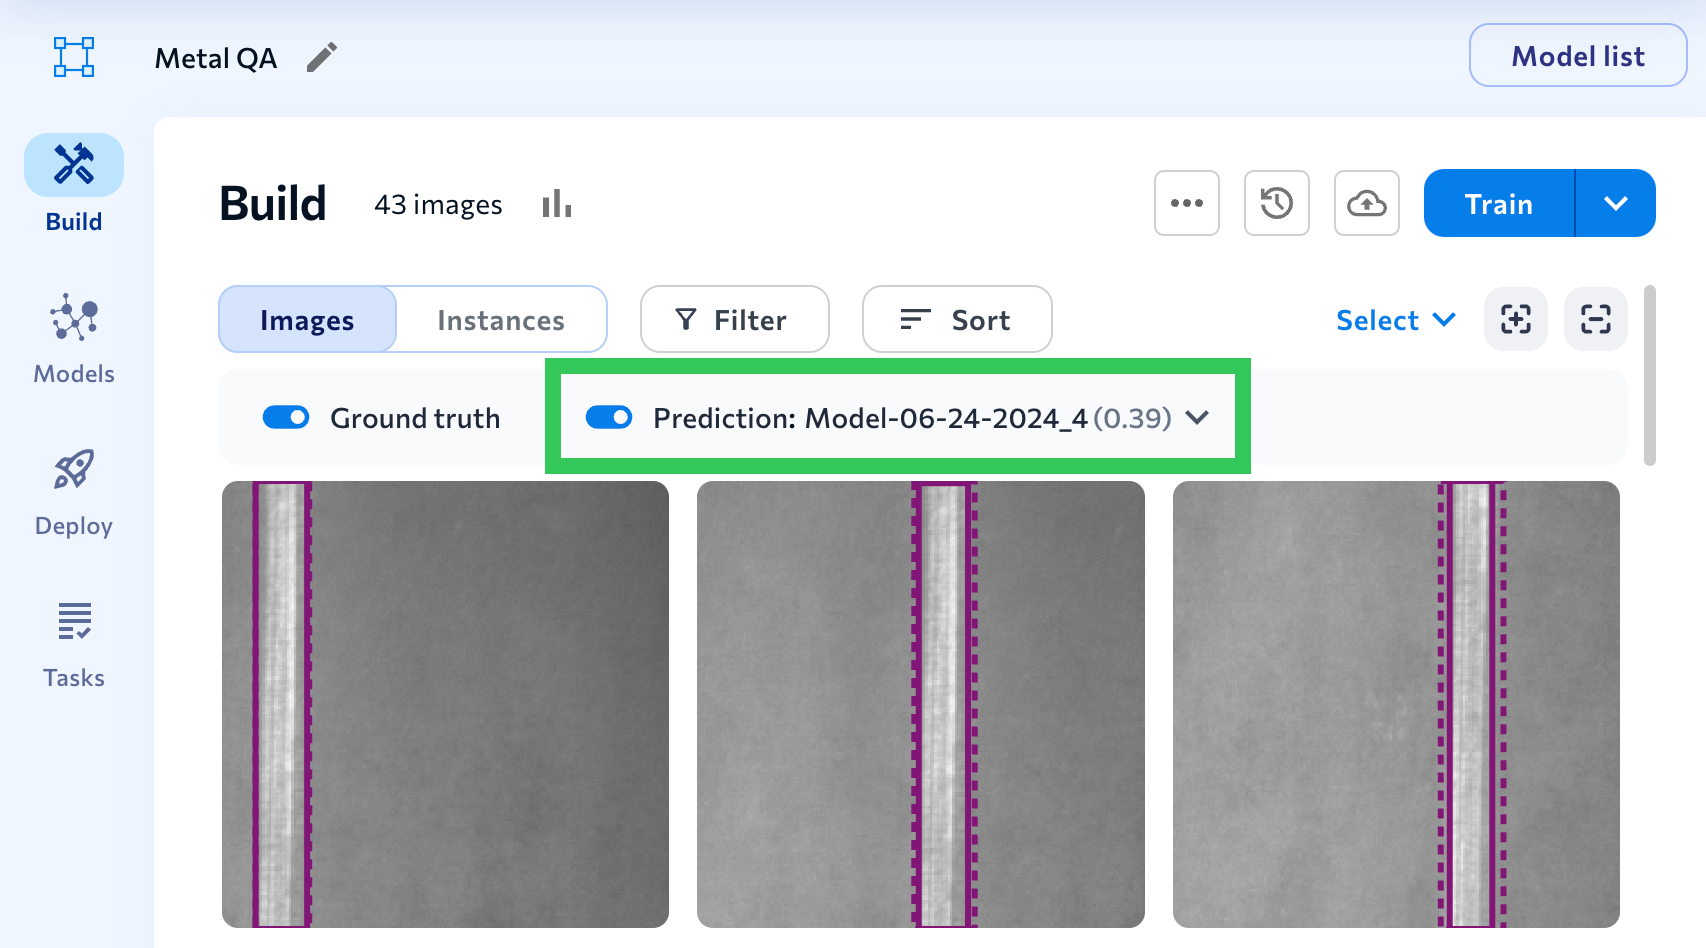This screenshot has height=948, width=1706.
Task: Disable the Prediction overlay toggle
Action: [x=609, y=417]
